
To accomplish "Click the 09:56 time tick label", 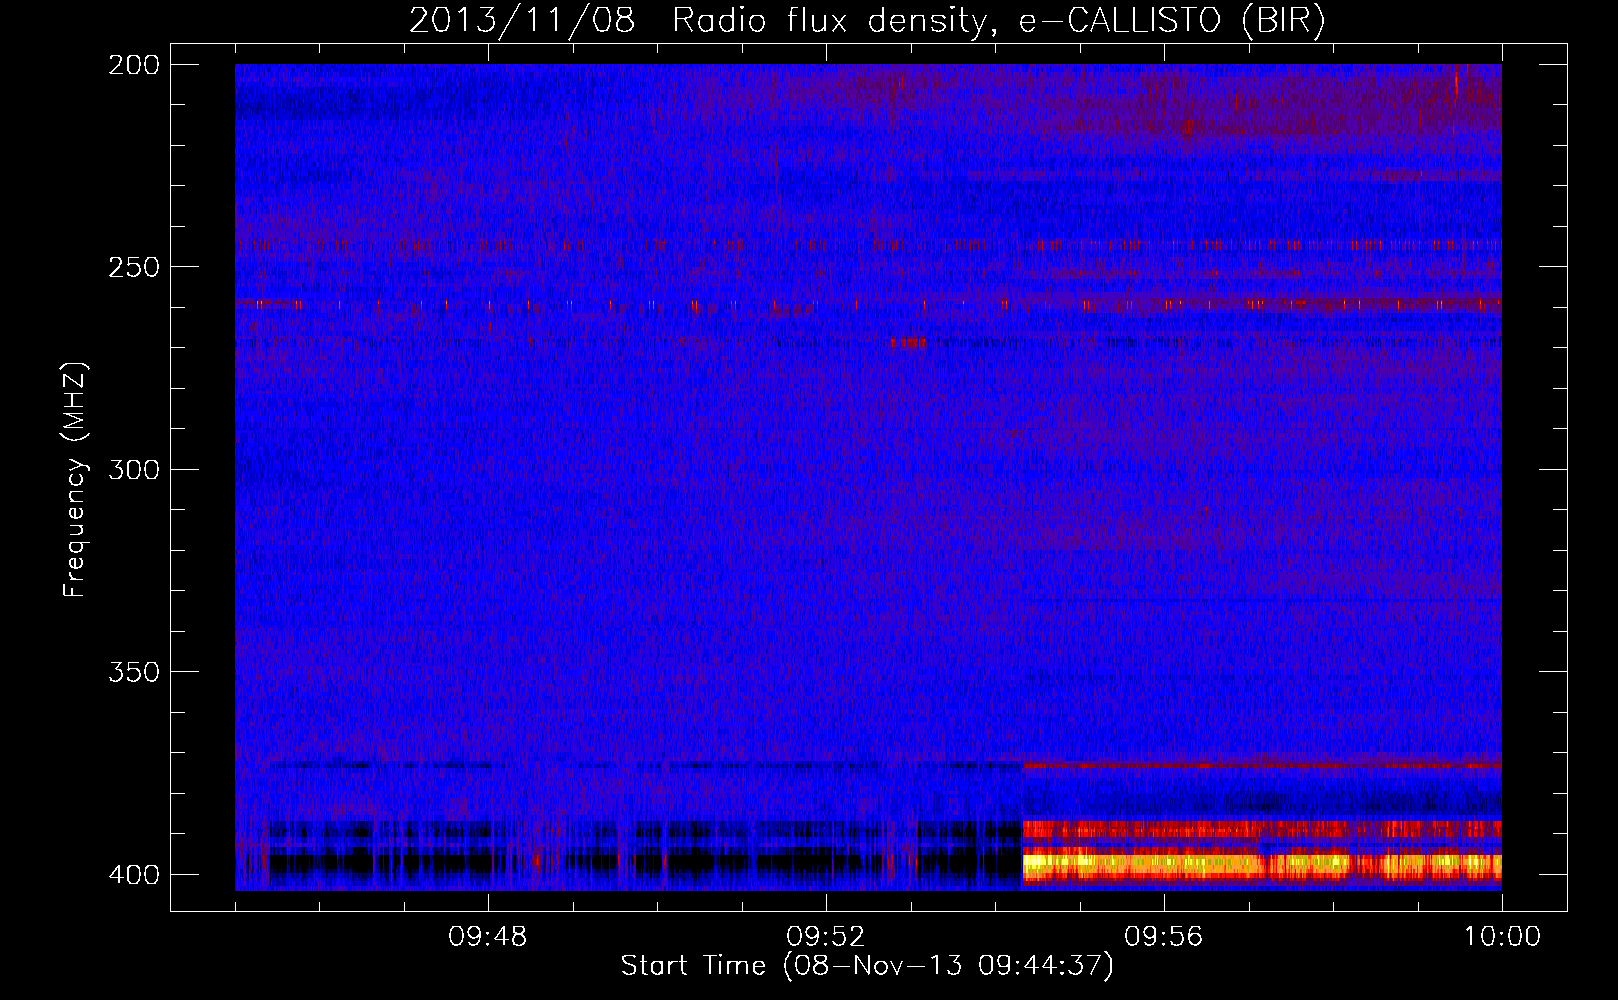I will pos(1164,937).
